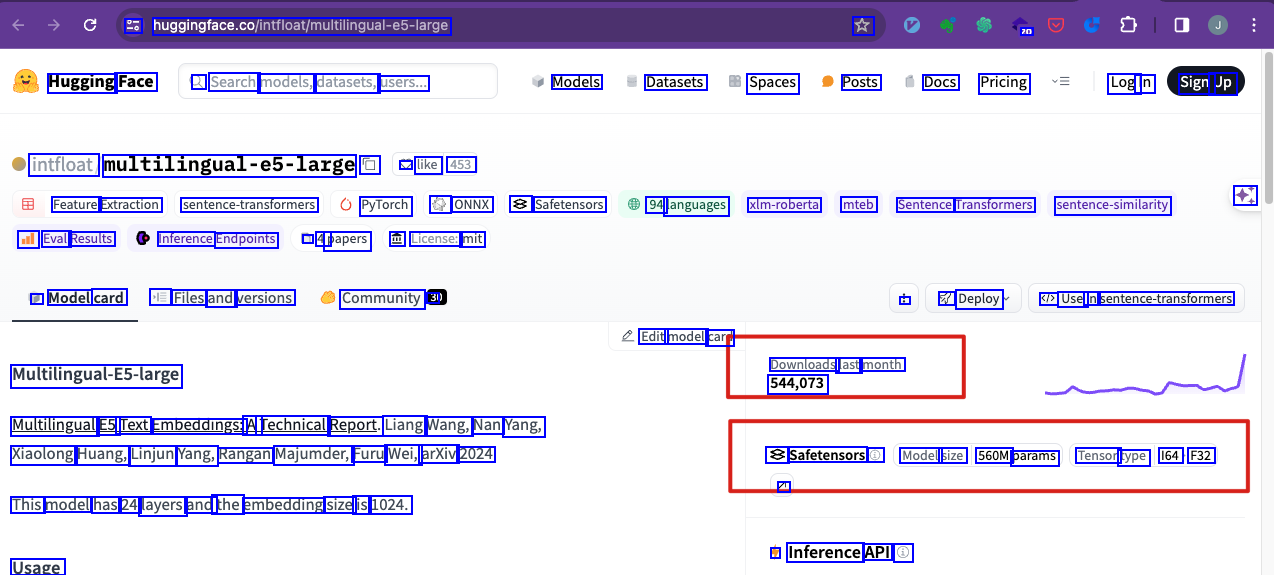
Task: Open the intfloat author link
Action: pyautogui.click(x=63, y=165)
